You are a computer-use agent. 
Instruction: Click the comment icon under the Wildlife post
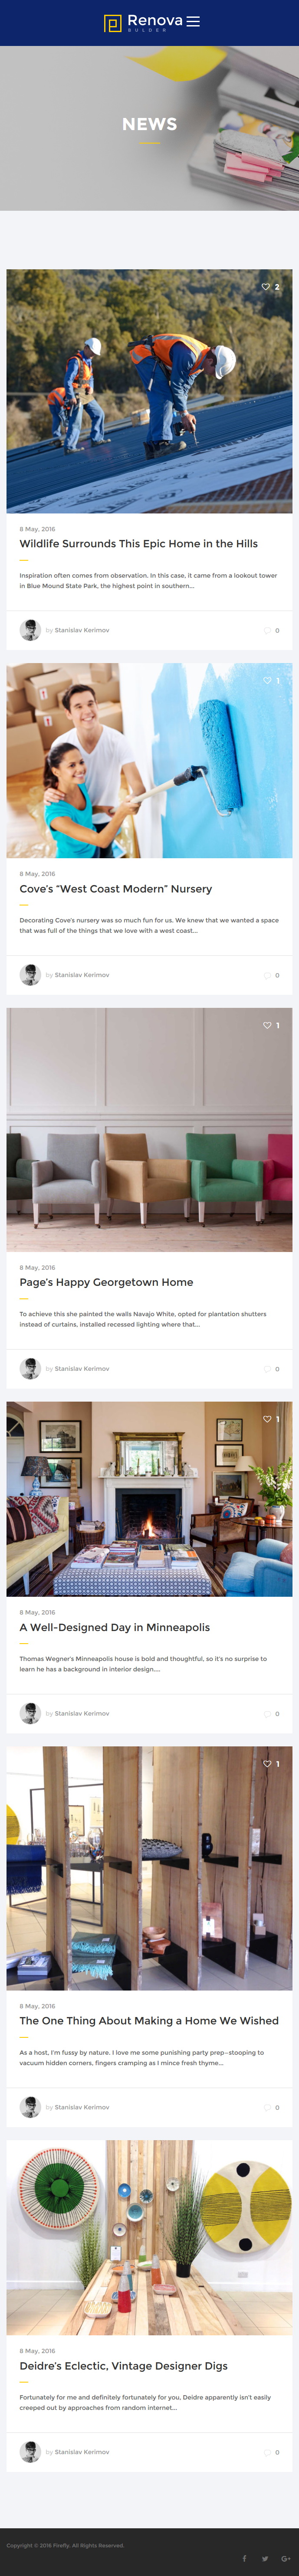coord(267,630)
